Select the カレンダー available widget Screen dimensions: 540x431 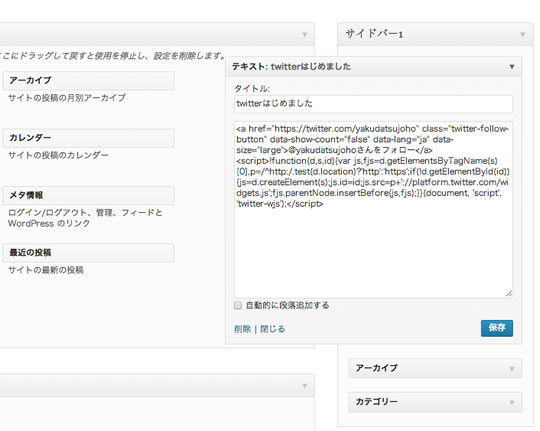[x=89, y=138]
